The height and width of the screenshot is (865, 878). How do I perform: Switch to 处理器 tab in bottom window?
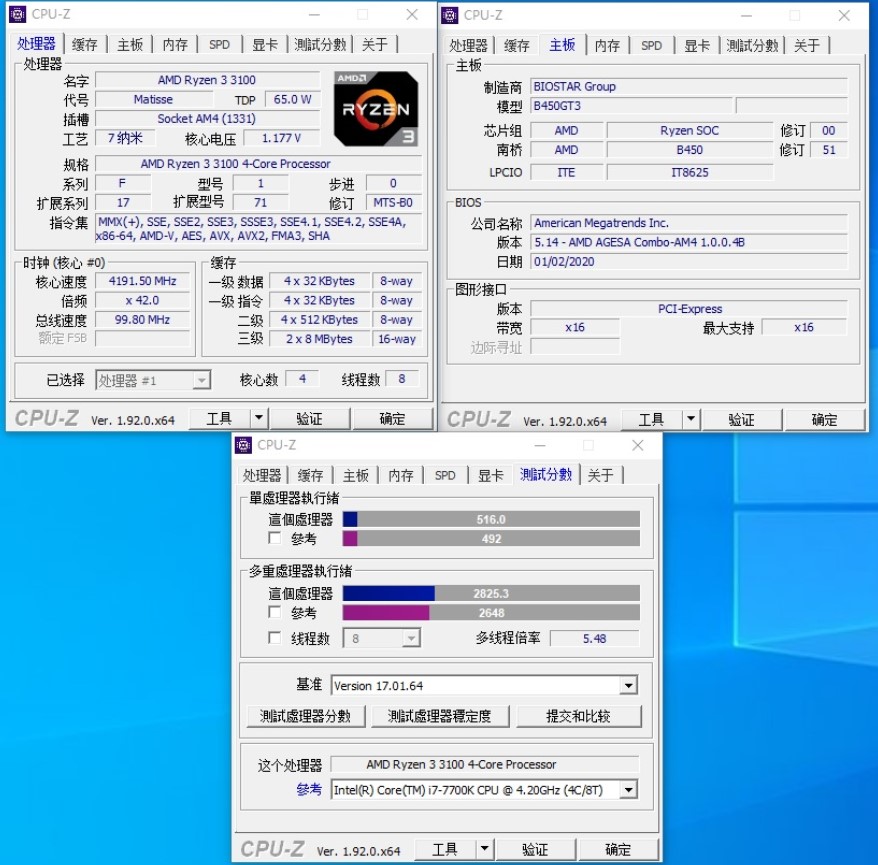click(x=262, y=475)
